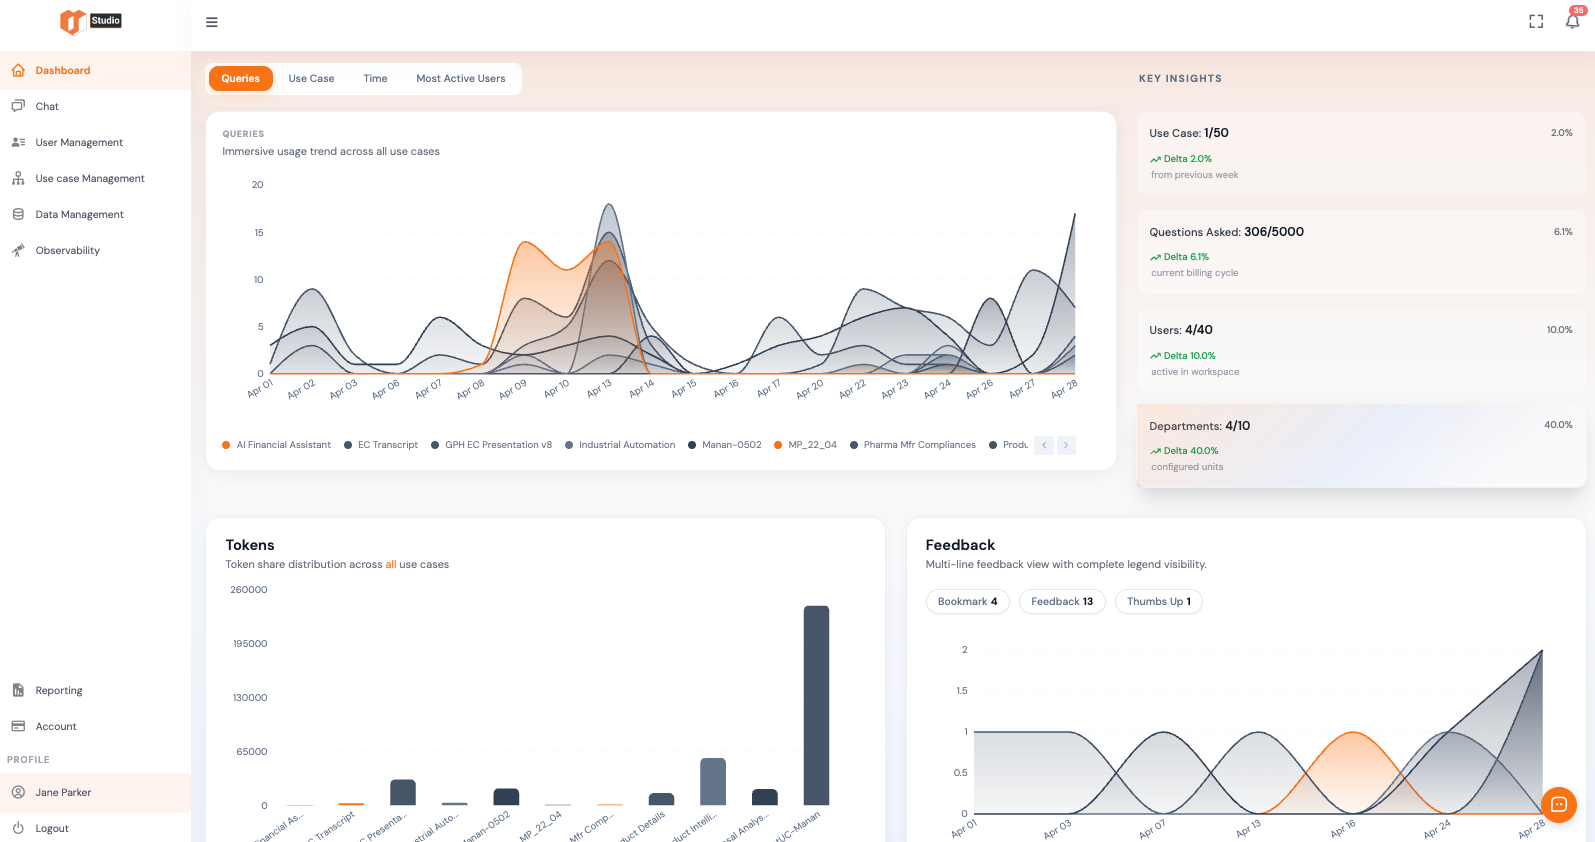The width and height of the screenshot is (1595, 842).
Task: Toggle EC Transcript legend series
Action: [381, 445]
